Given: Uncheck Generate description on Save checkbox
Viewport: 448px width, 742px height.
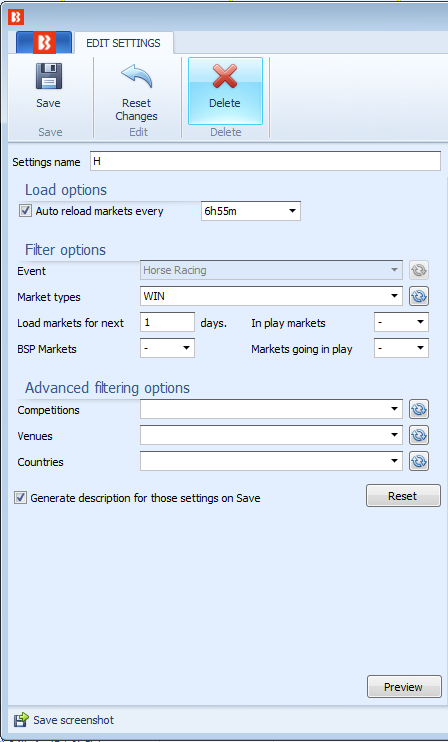Looking at the screenshot, I should (x=20, y=498).
